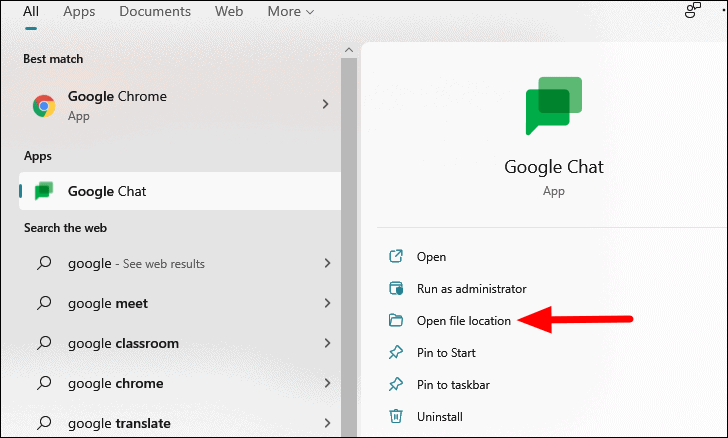Select the All search tab
The width and height of the screenshot is (728, 438).
(31, 11)
